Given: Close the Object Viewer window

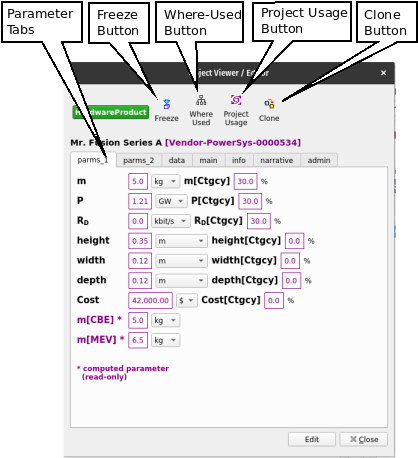Looking at the screenshot, I should pyautogui.click(x=383, y=73).
